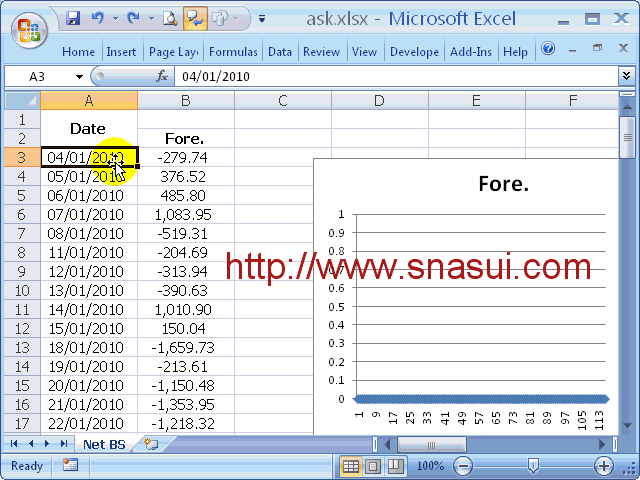Viewport: 640px width, 480px height.
Task: Switch to Page Layout view
Action: pos(372,466)
